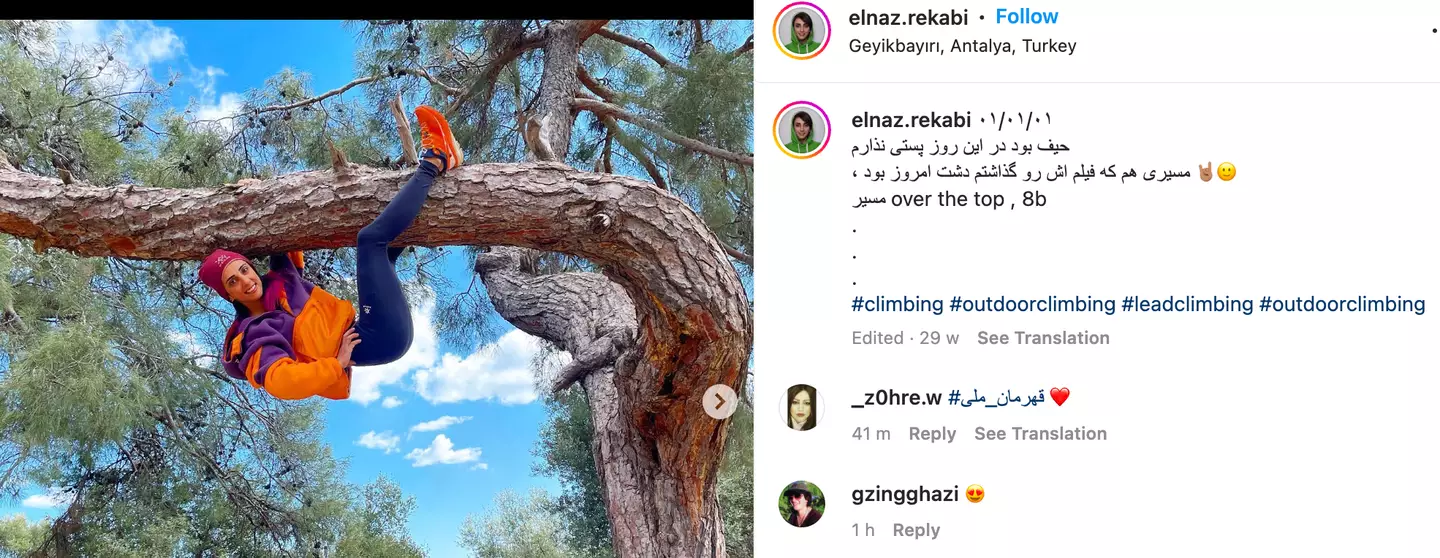Open the #climbing hashtag
The height and width of the screenshot is (558, 1440).
[897, 304]
